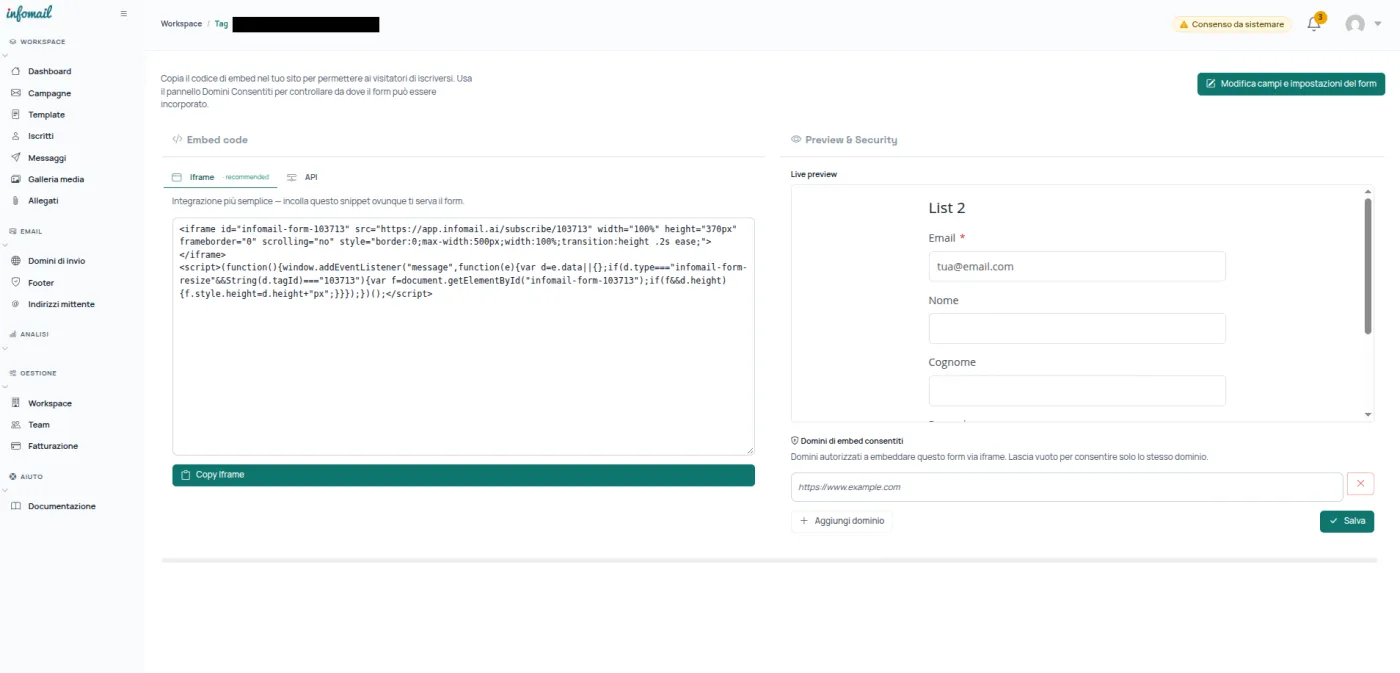This screenshot has height=673, width=1400.
Task: Click the Tag breadcrumb link
Action: [221, 23]
